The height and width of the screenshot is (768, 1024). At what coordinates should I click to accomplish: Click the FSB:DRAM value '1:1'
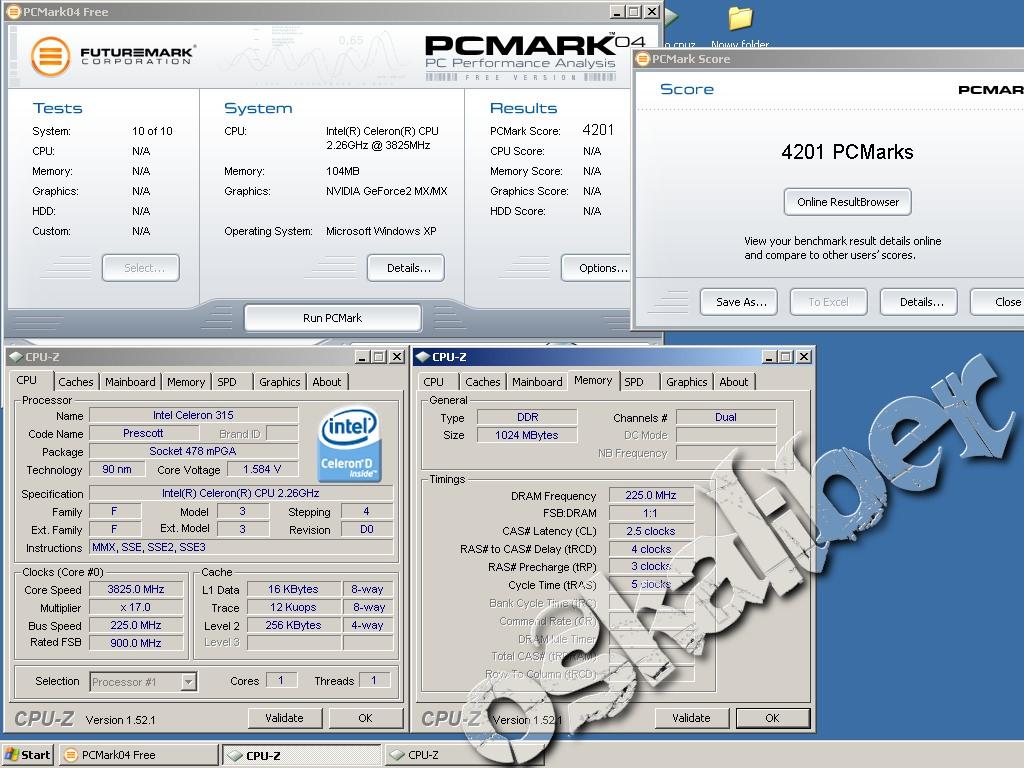coord(650,513)
